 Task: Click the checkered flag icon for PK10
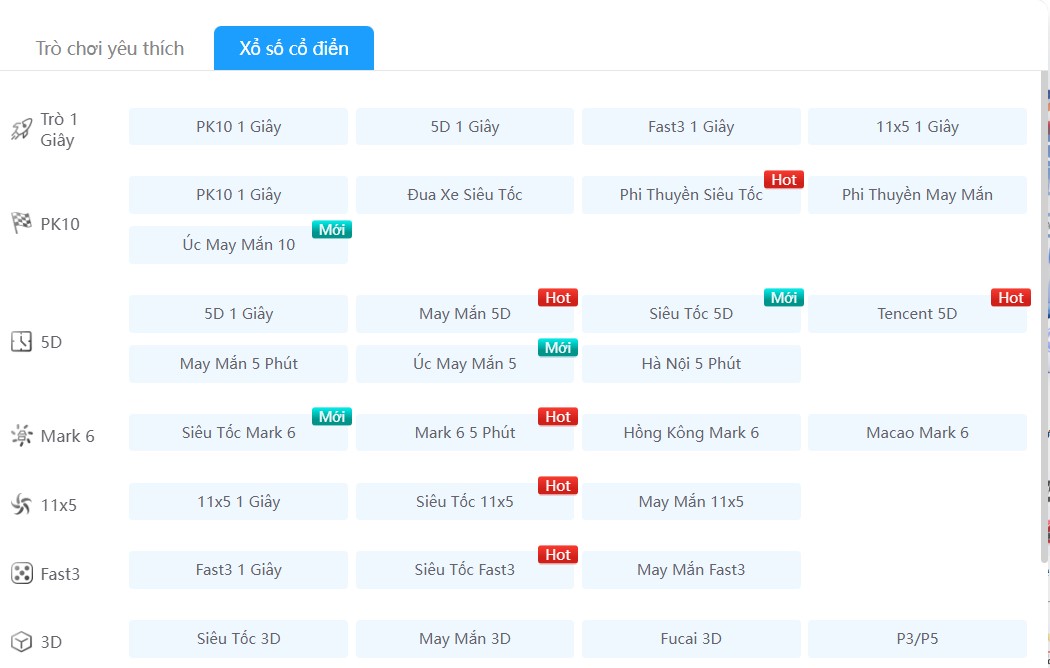(21, 223)
